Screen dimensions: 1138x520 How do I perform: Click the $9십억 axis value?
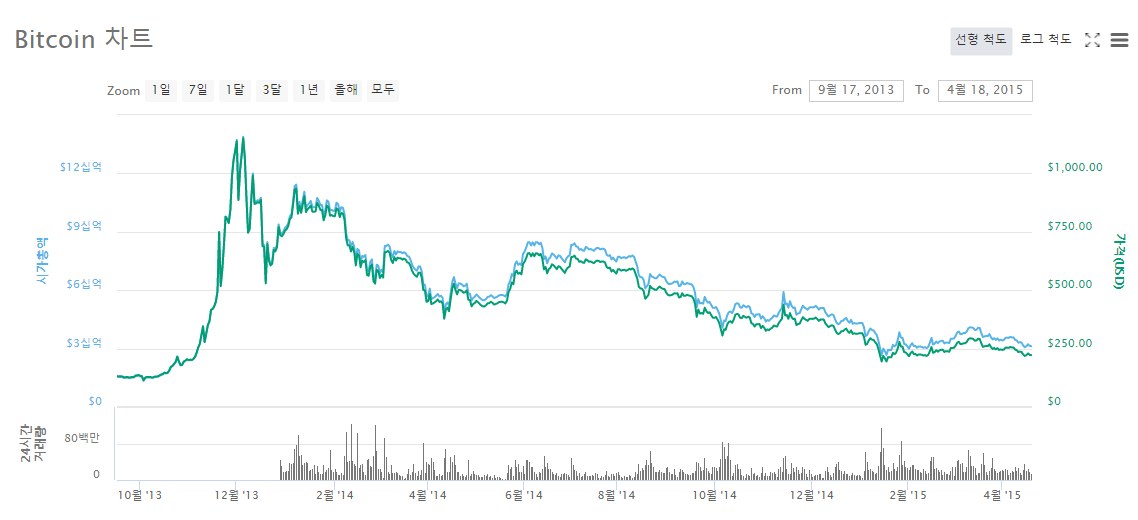(x=83, y=226)
